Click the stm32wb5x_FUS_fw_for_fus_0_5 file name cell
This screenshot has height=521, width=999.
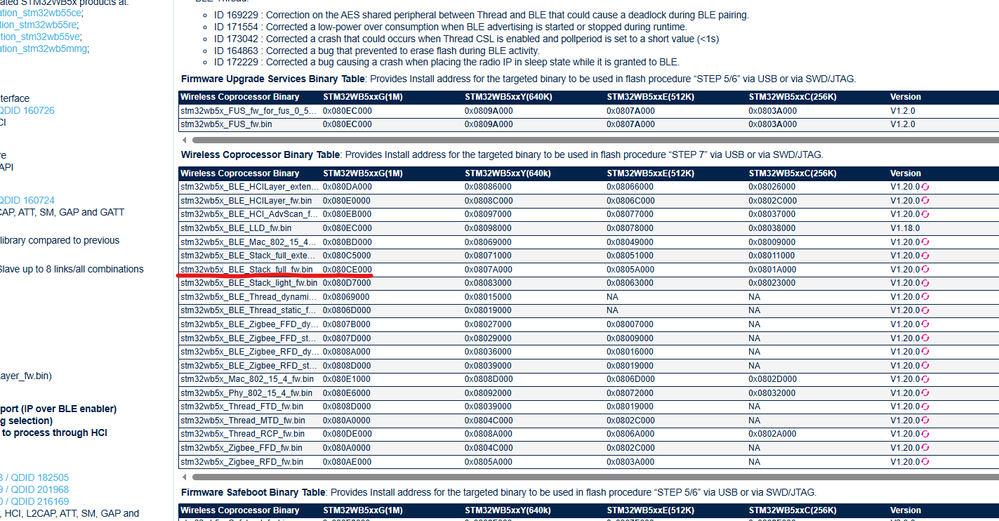tap(248, 111)
